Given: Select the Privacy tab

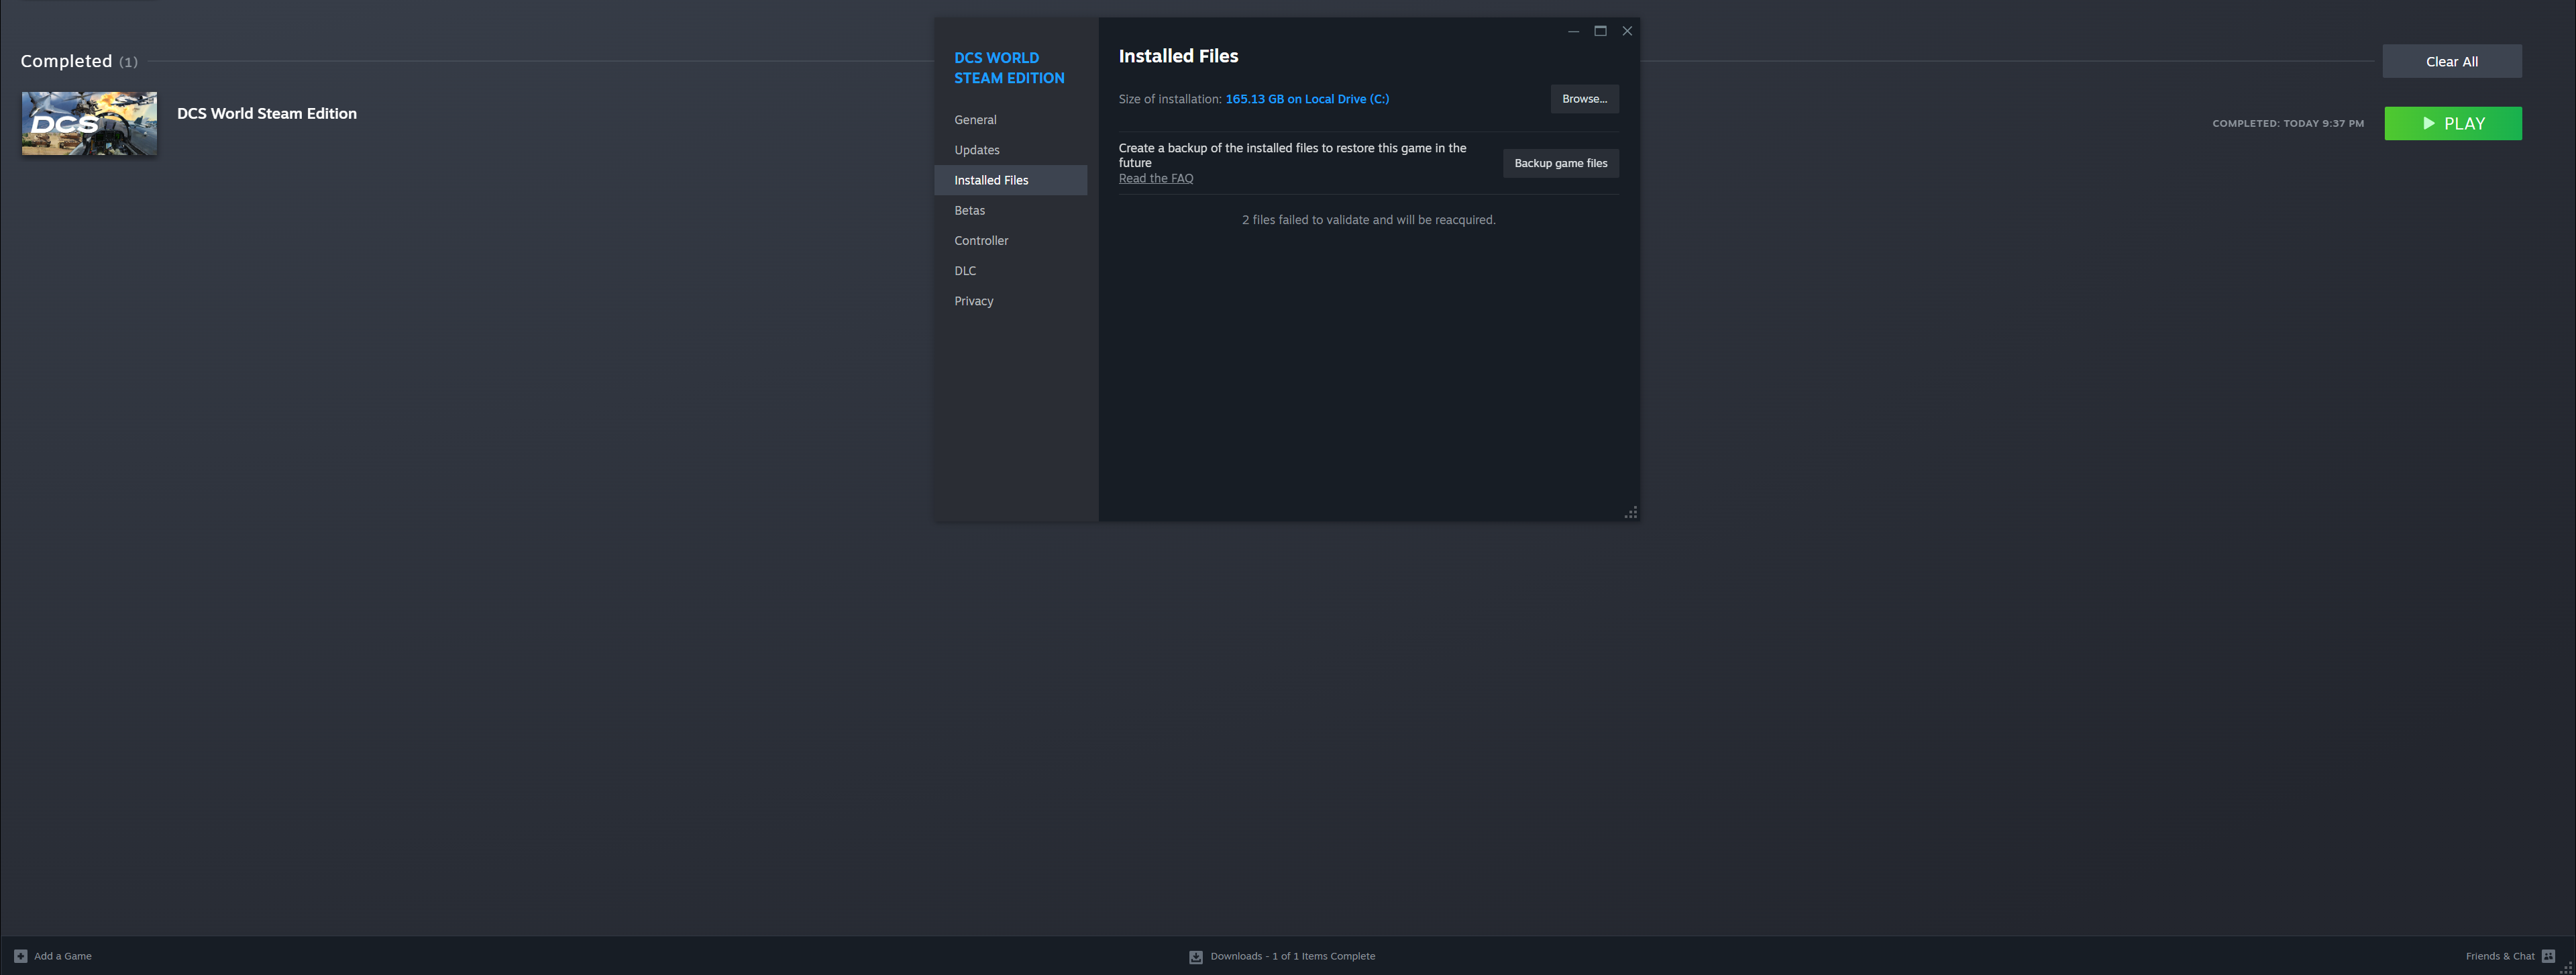Looking at the screenshot, I should [x=1010, y=301].
